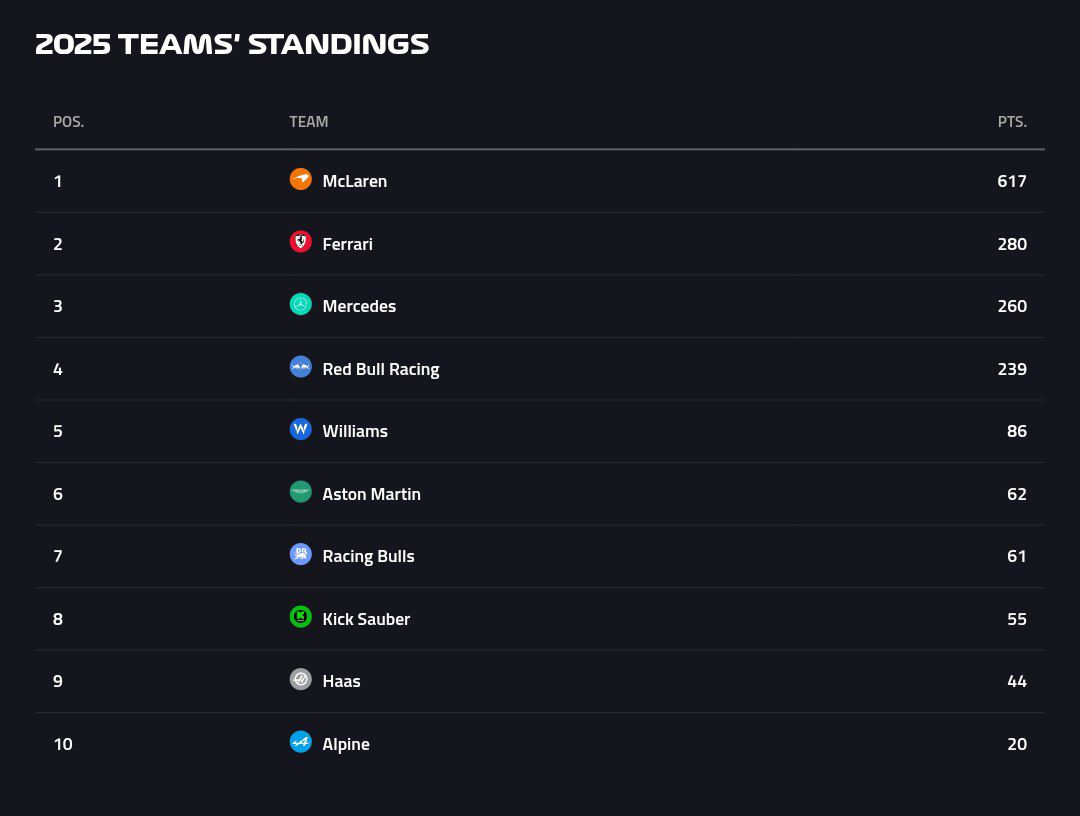
Task: Click the Williams team logo icon
Action: click(300, 430)
